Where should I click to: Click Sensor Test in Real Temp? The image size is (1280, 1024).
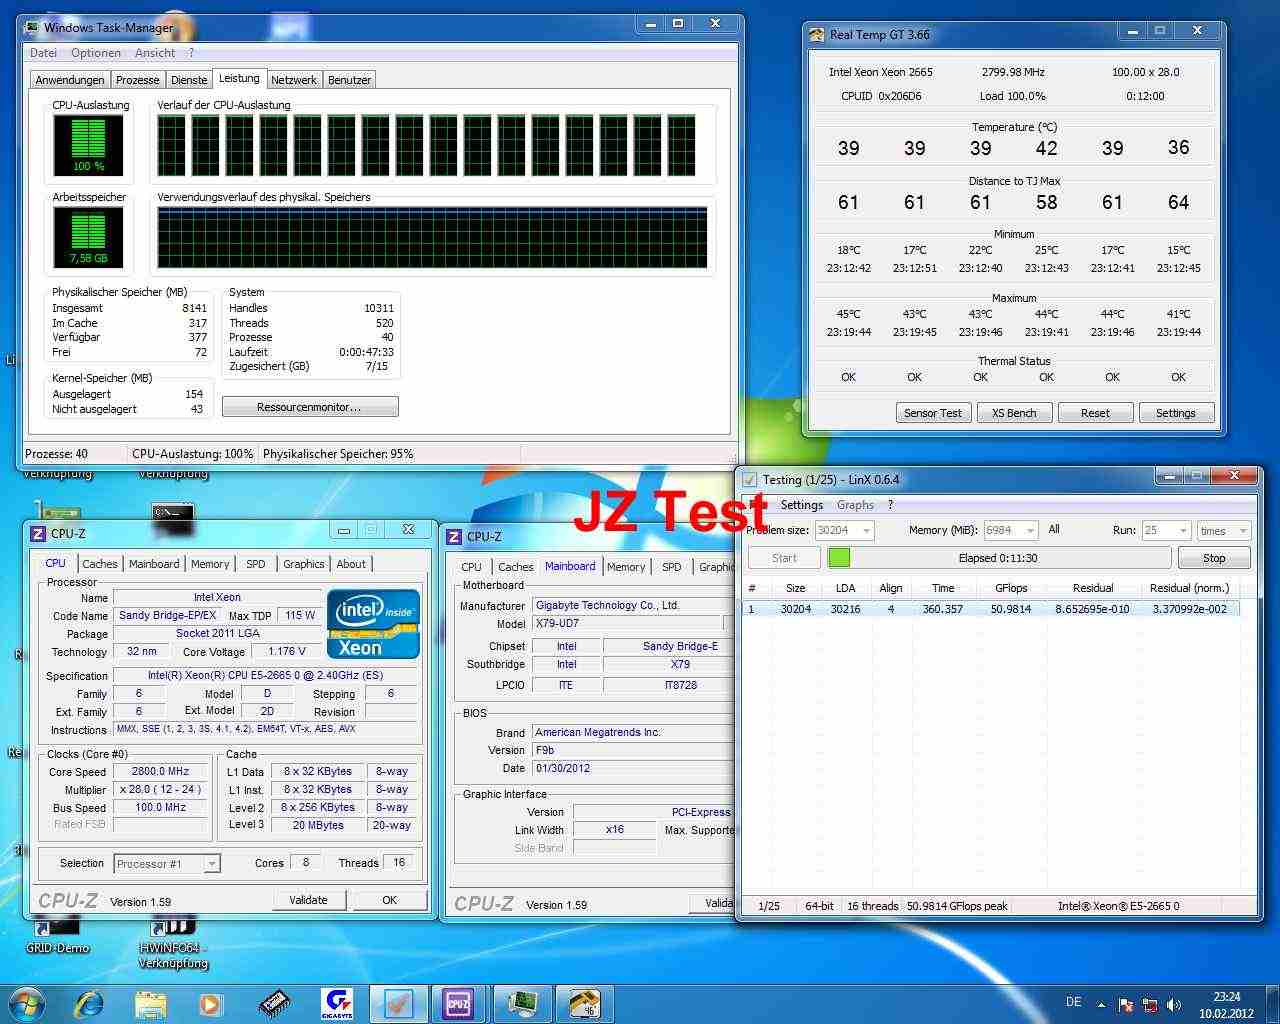coord(933,413)
